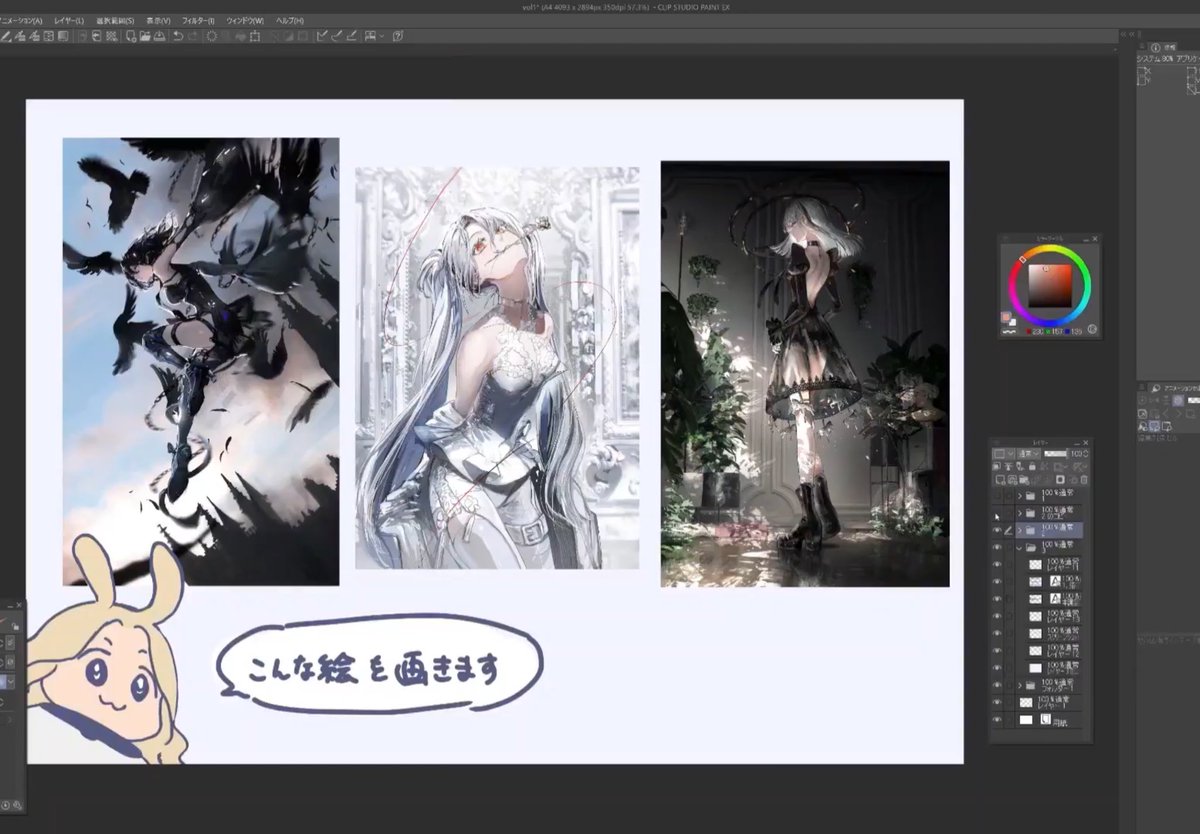The image size is (1200, 834).
Task: Open the フィルター(I) menu
Action: [x=199, y=20]
